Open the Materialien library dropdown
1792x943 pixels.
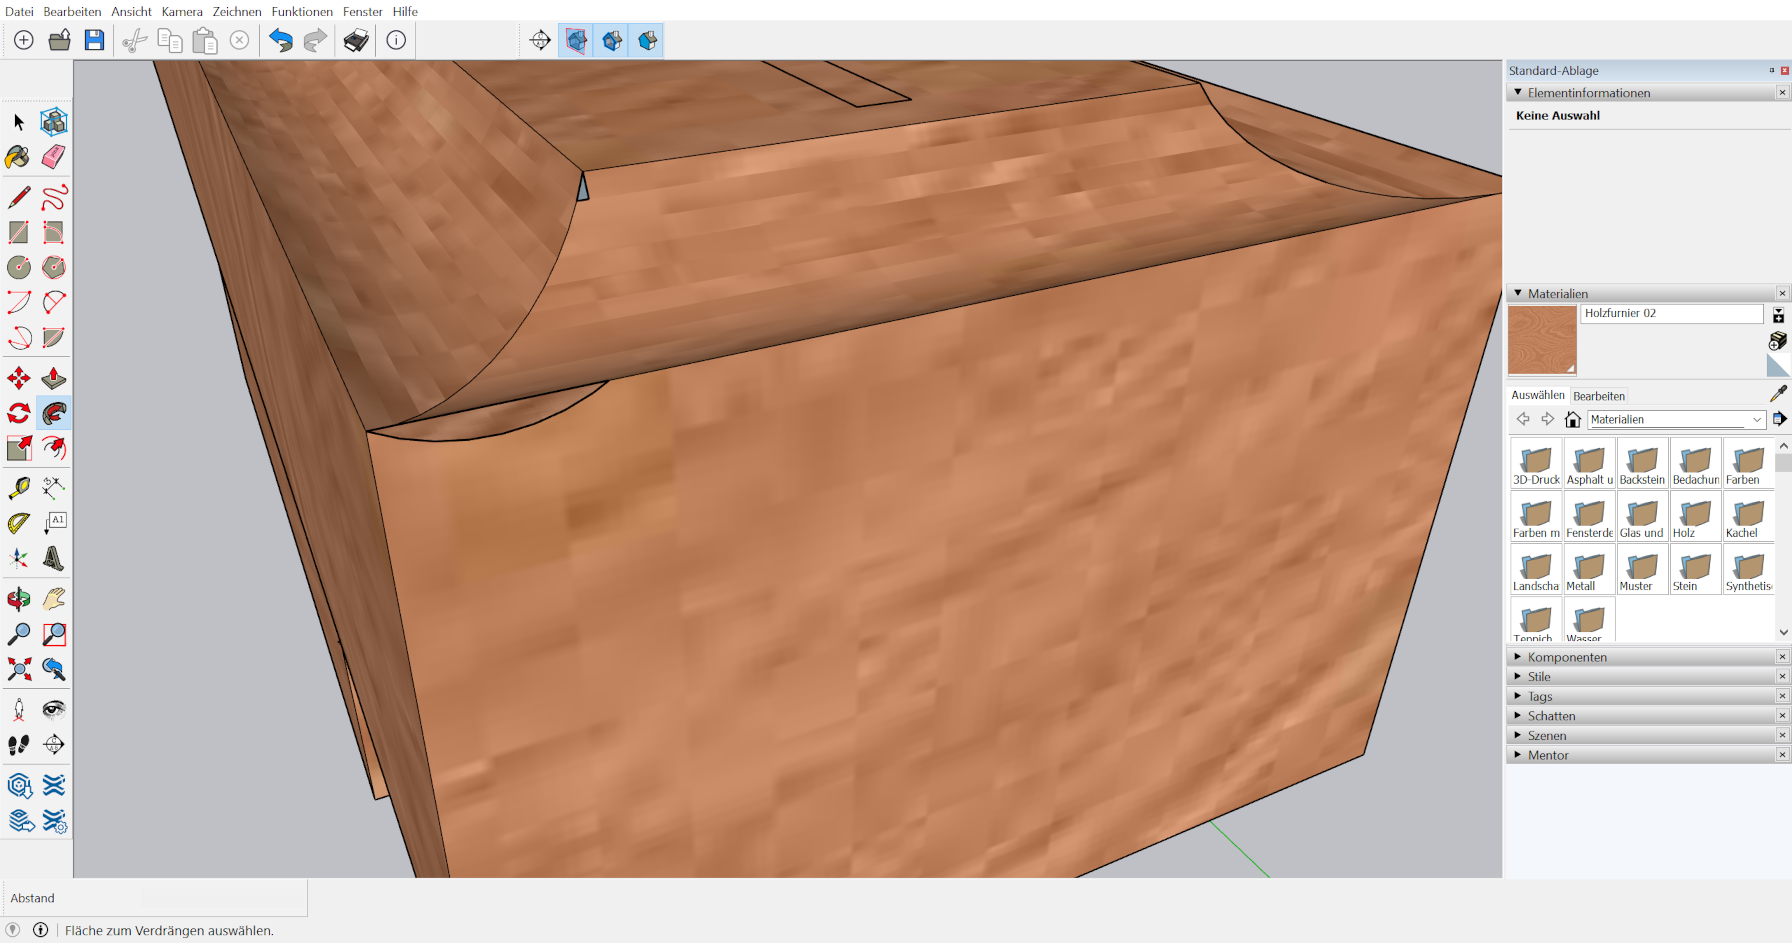(1676, 420)
